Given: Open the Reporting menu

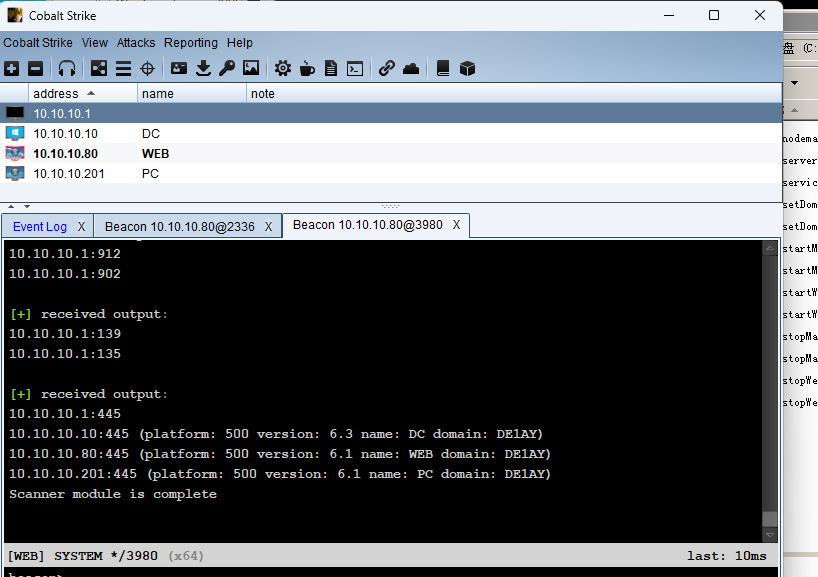Looking at the screenshot, I should click(190, 43).
